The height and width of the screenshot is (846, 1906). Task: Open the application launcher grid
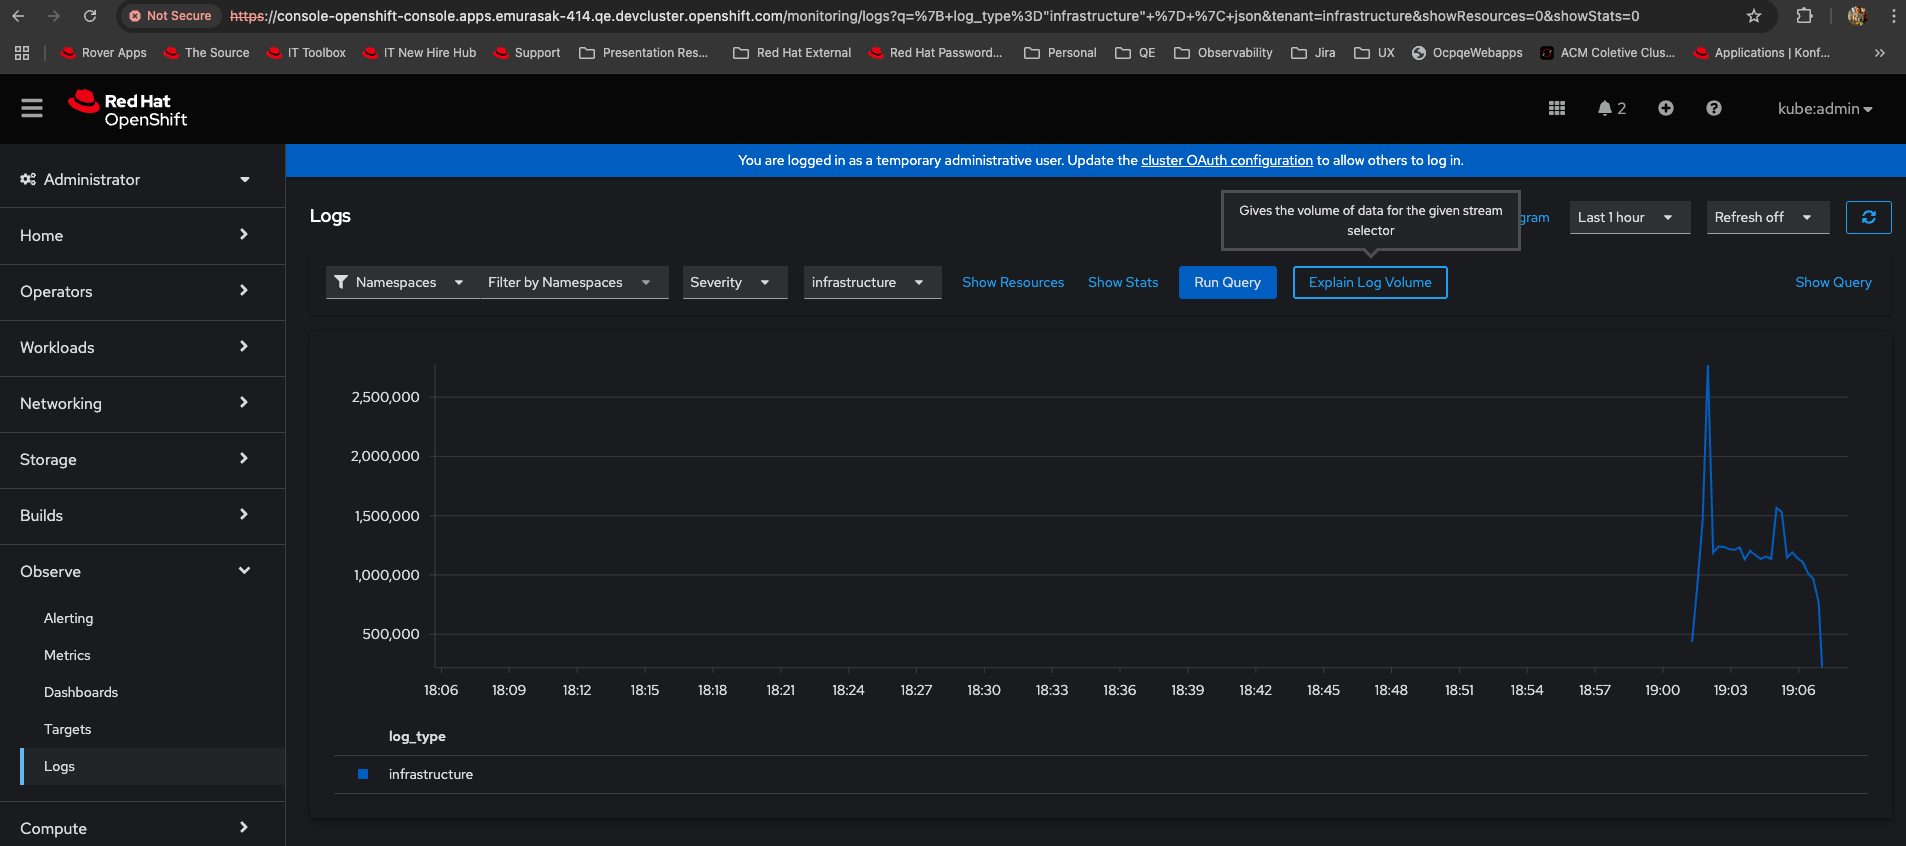click(x=1556, y=108)
